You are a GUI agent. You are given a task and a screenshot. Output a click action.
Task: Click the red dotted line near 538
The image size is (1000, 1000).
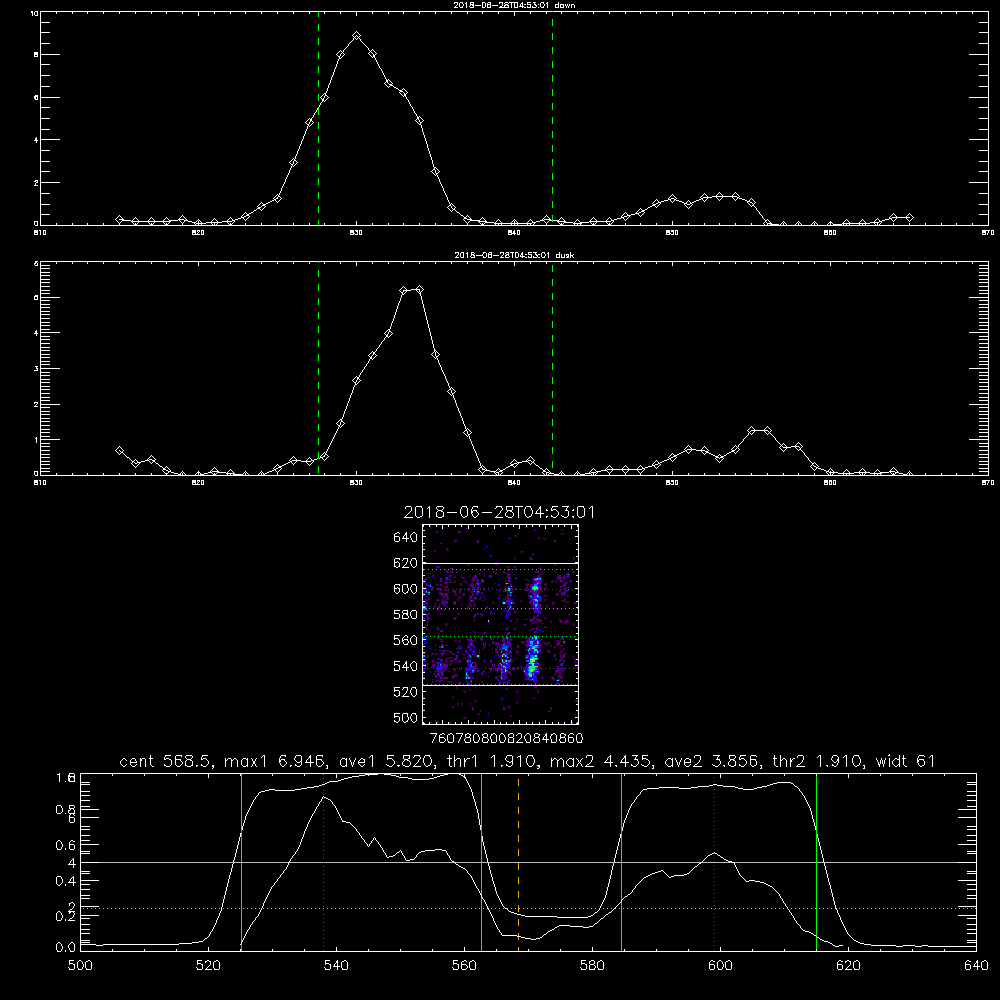tap(323, 861)
